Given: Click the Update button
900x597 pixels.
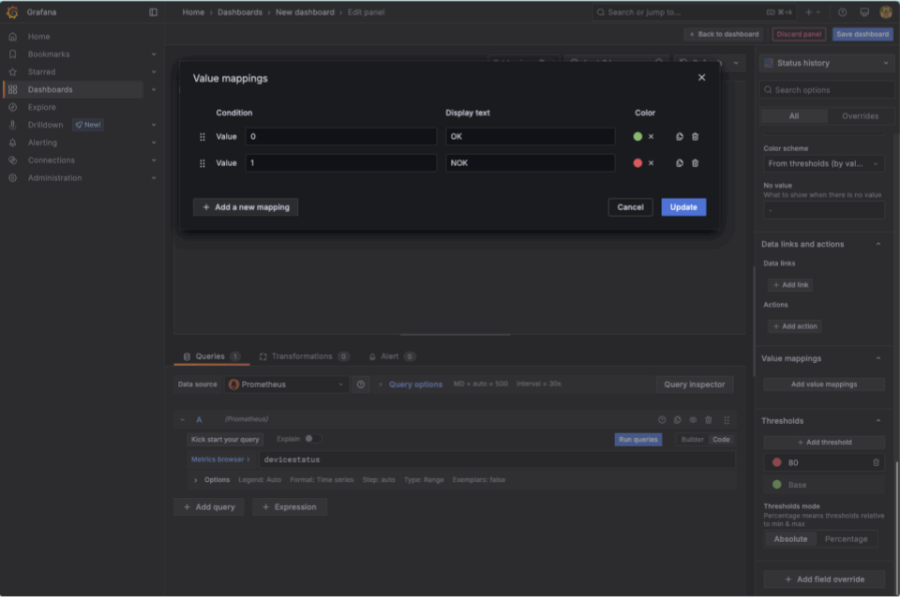Looking at the screenshot, I should click(683, 207).
